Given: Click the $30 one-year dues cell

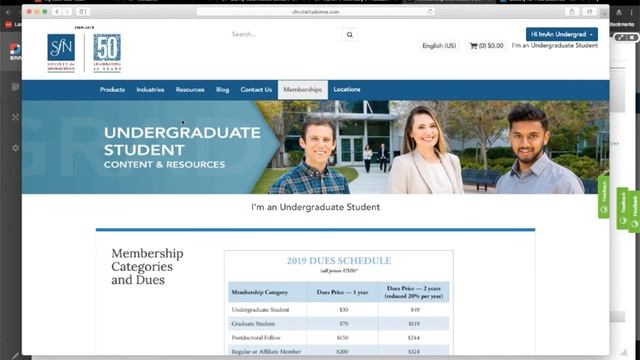Looking at the screenshot, I should point(344,310).
